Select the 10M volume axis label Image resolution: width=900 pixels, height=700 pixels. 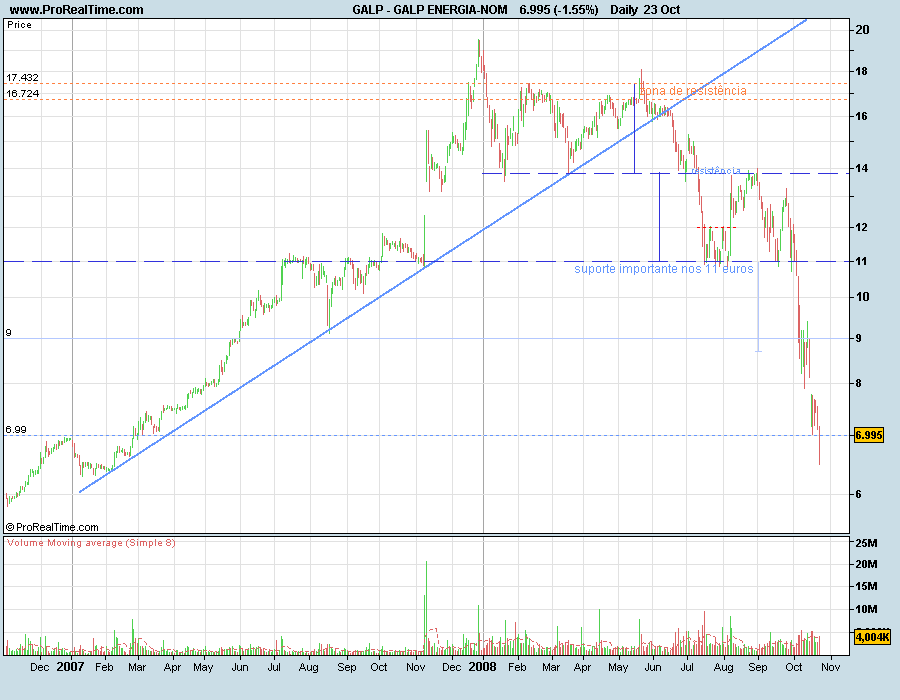(866, 609)
